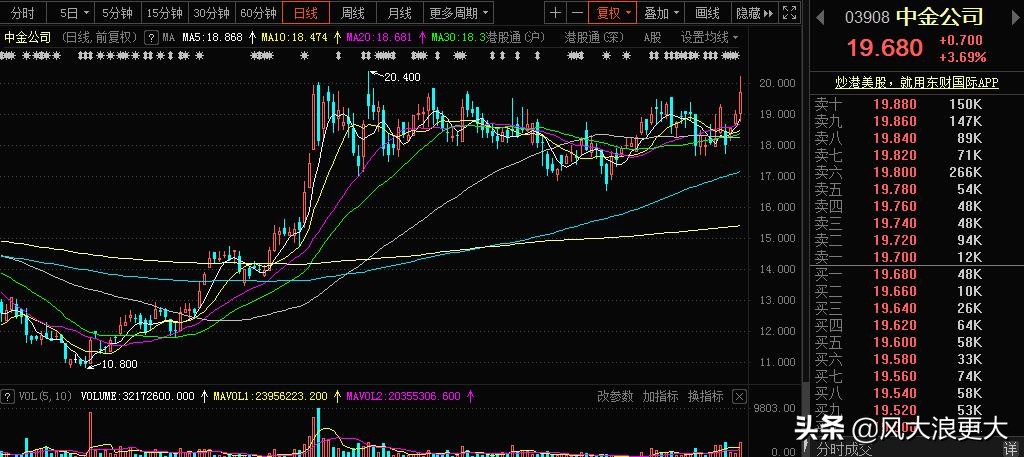The height and width of the screenshot is (457, 1024).
Task: Open the 更多周期 period dropdown
Action: coord(459,13)
